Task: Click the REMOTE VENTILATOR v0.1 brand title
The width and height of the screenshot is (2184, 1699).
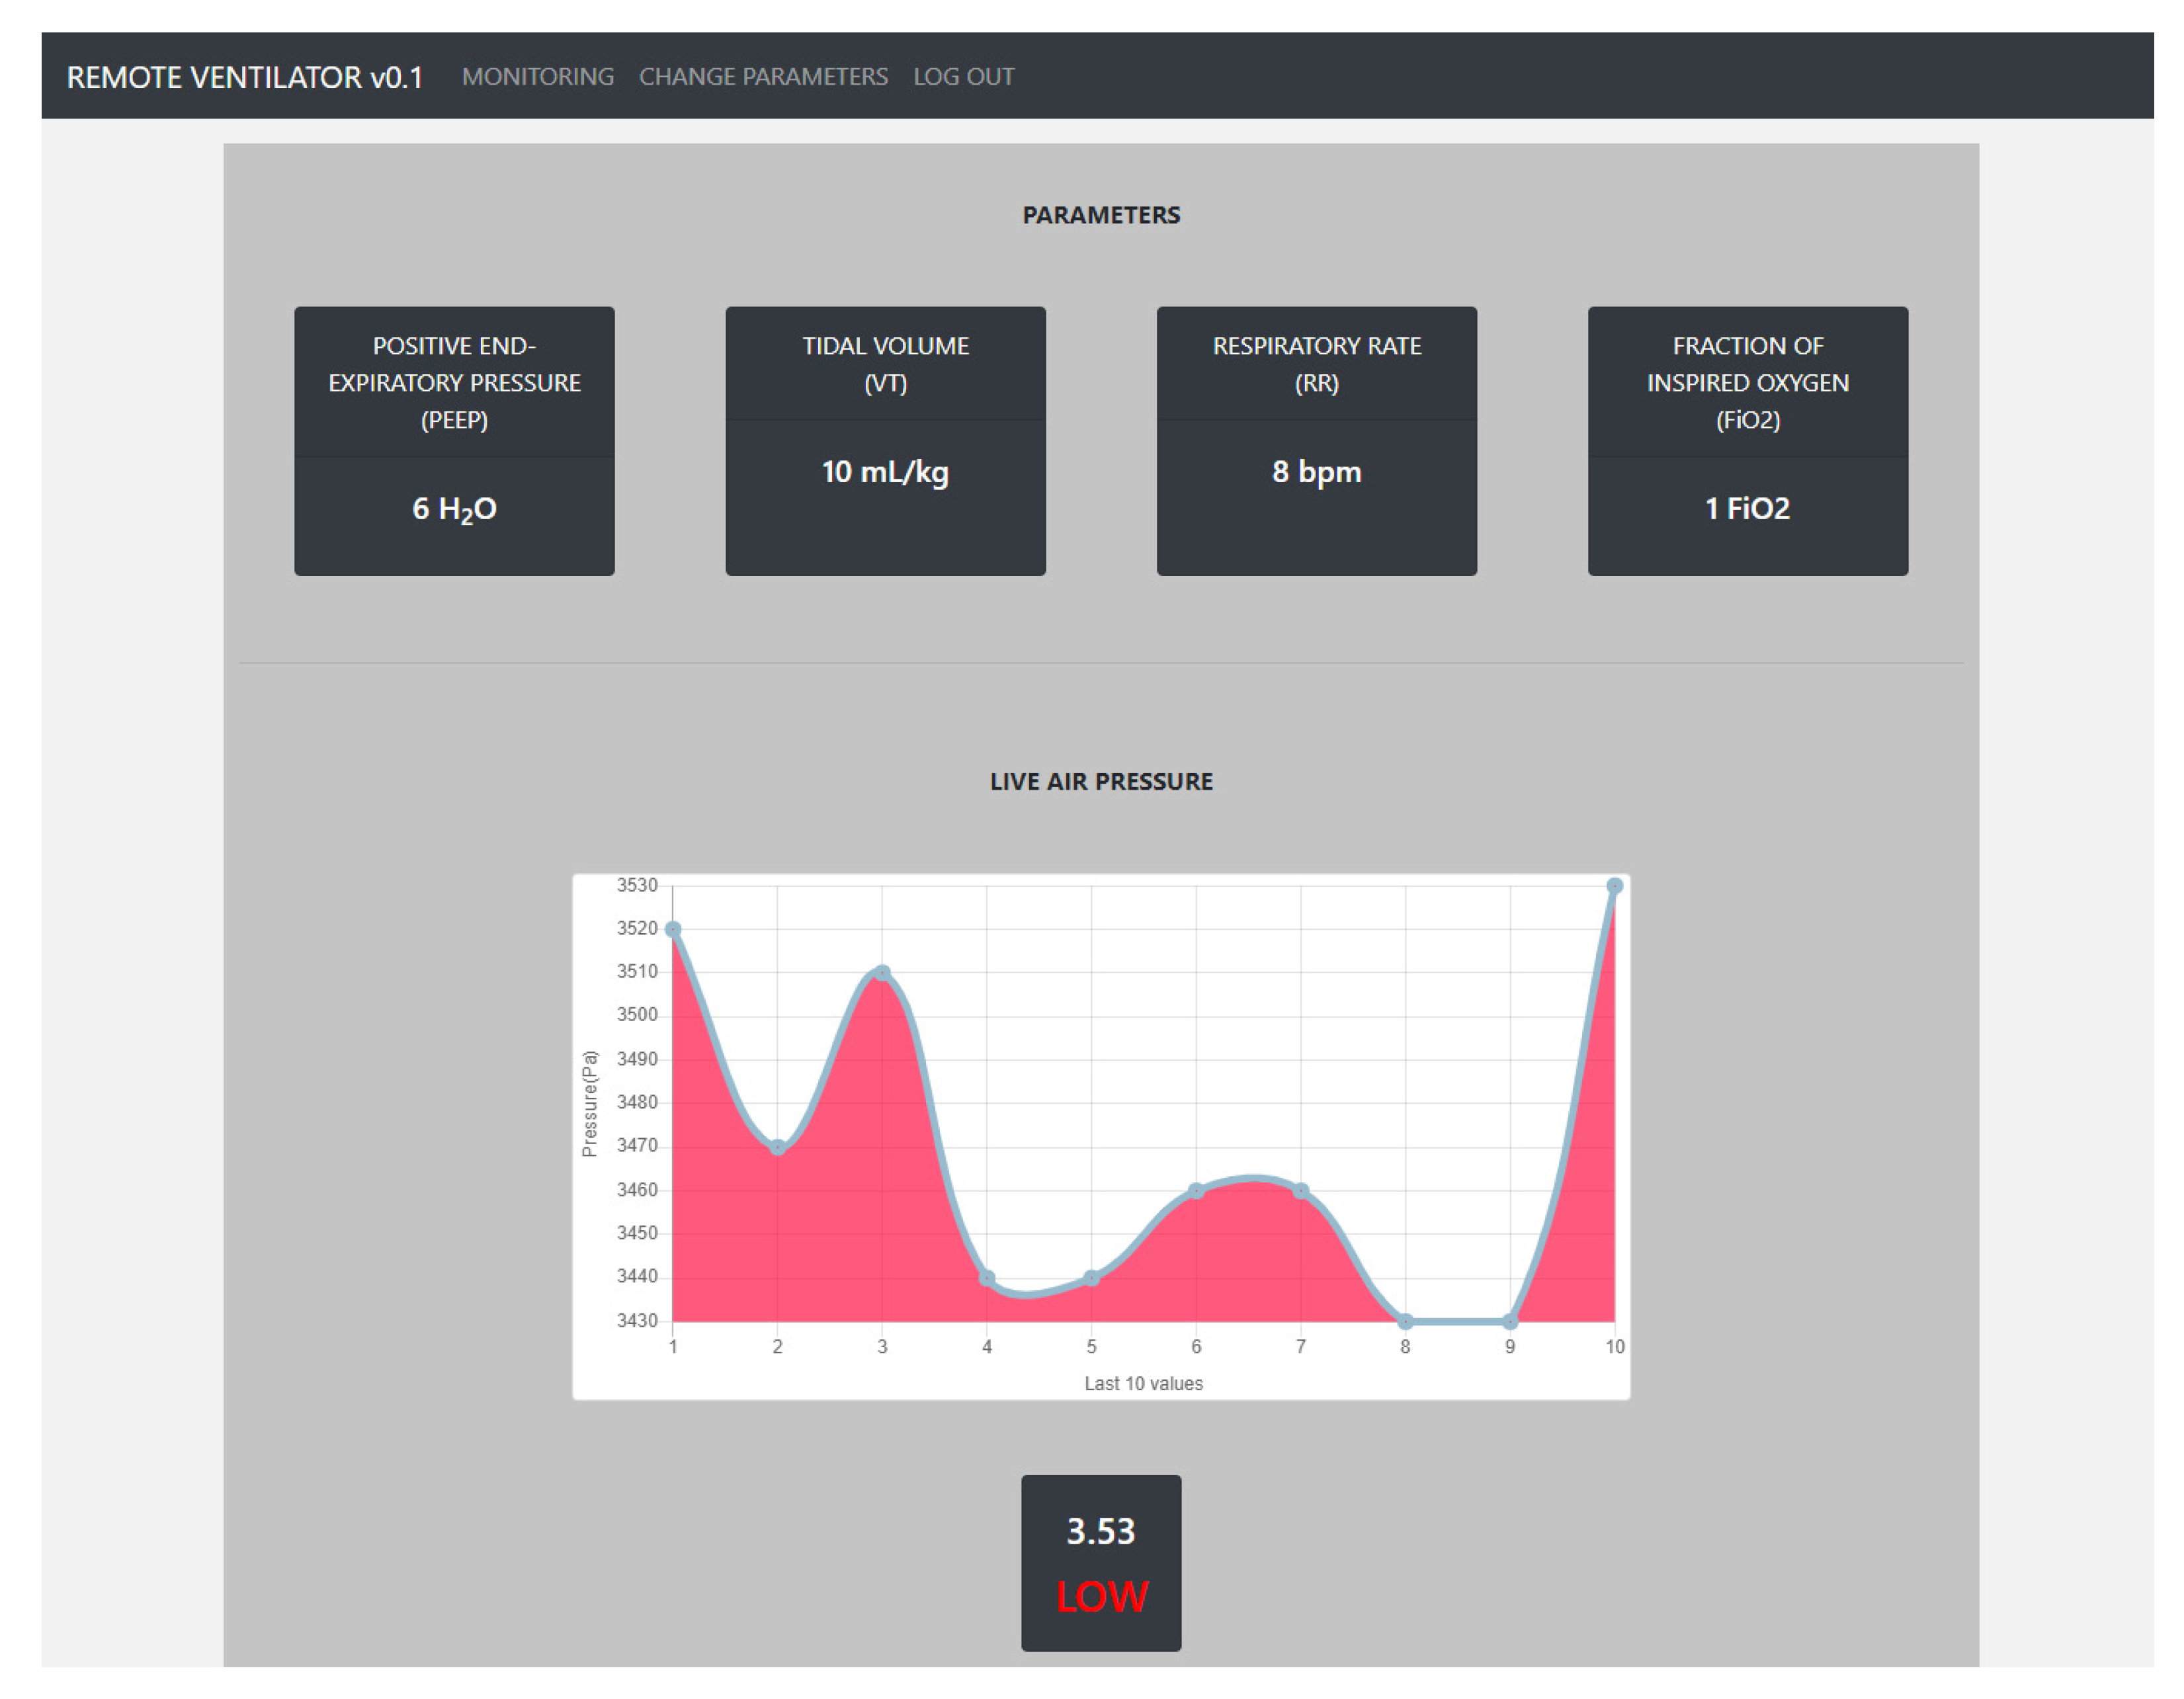Action: coord(245,77)
